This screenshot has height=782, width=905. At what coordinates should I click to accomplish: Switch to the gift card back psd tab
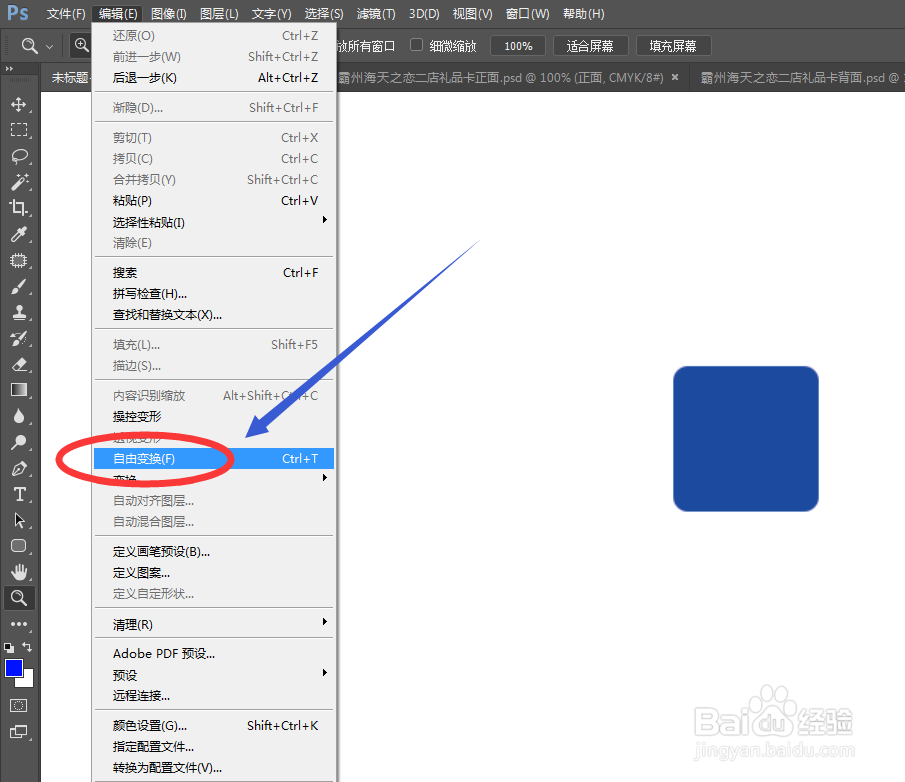click(x=799, y=77)
